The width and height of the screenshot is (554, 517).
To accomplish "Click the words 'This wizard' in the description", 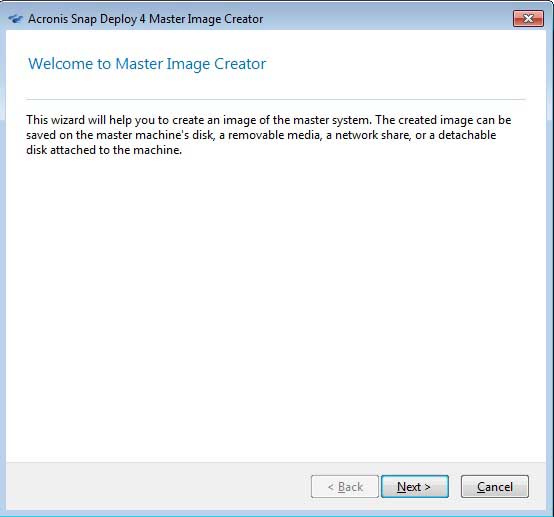I will coord(55,120).
